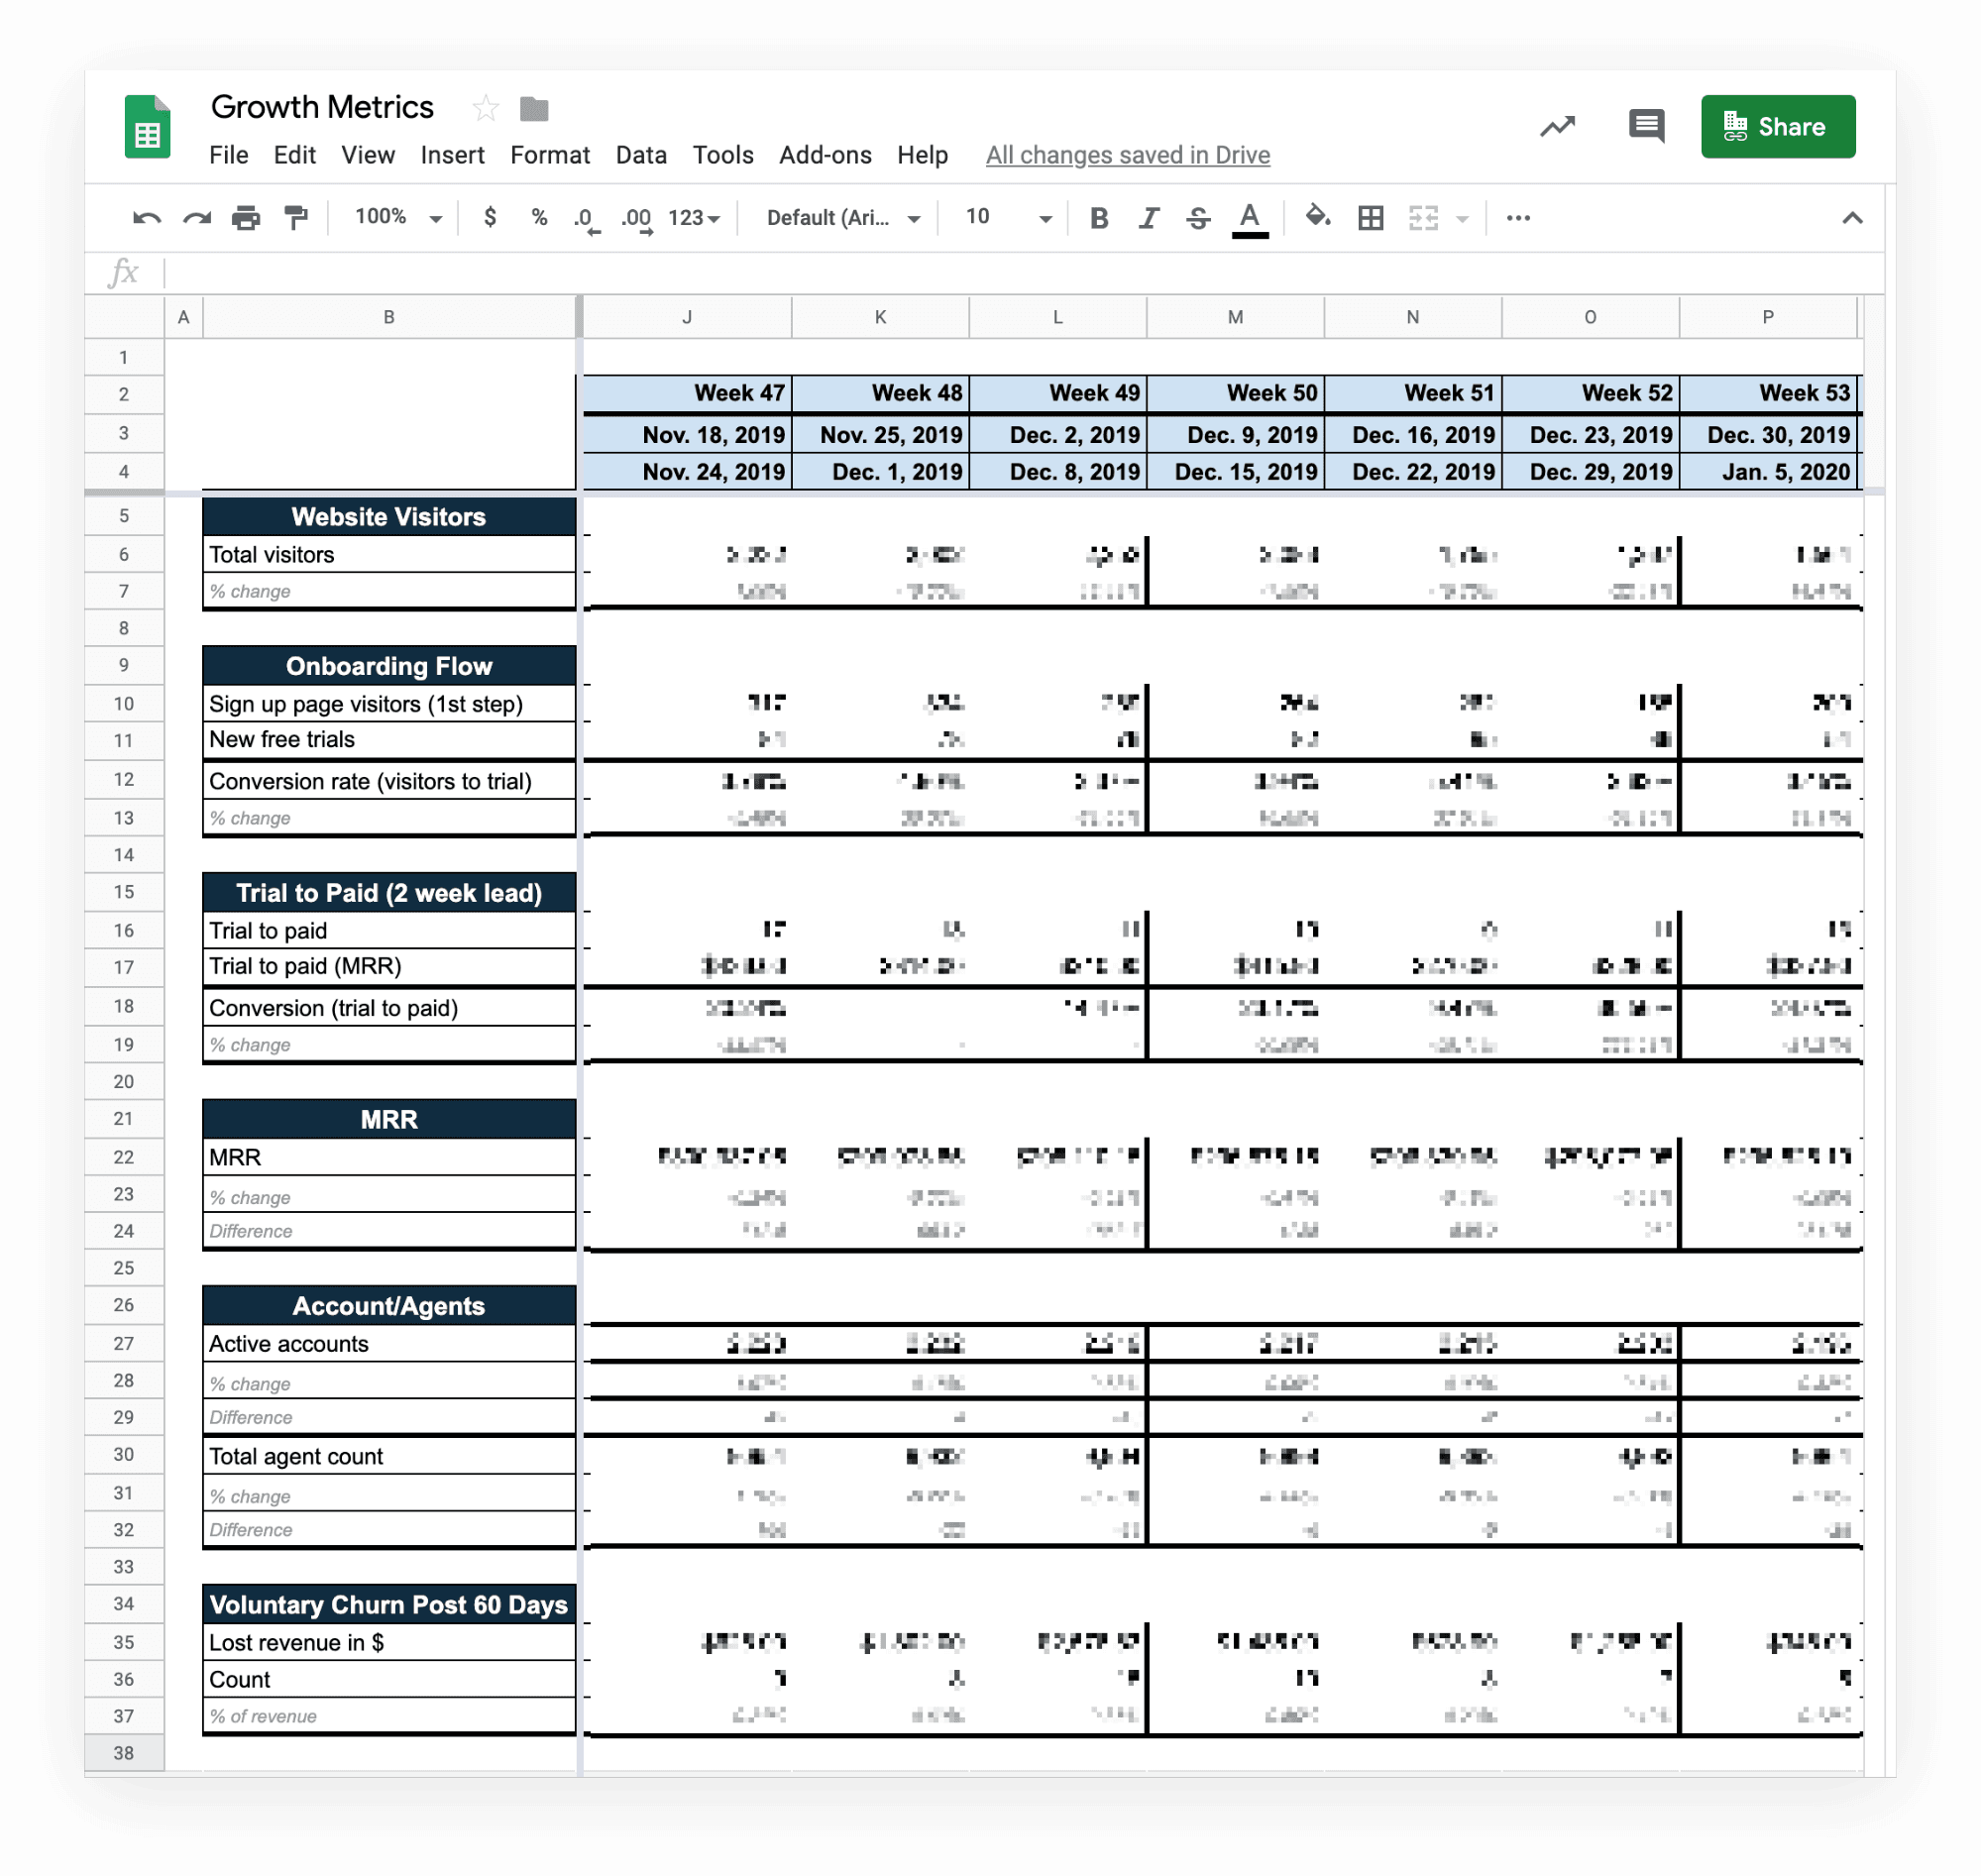Screen dimensions: 1981x1876
Task: Click the move-to-folder icon
Action: pyautogui.click(x=534, y=108)
